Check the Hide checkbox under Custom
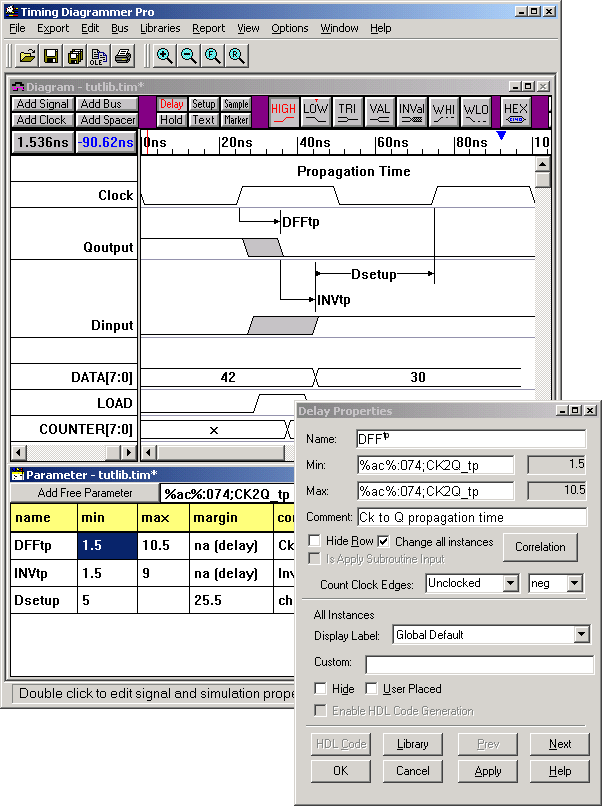The height and width of the screenshot is (806, 602). (x=320, y=688)
